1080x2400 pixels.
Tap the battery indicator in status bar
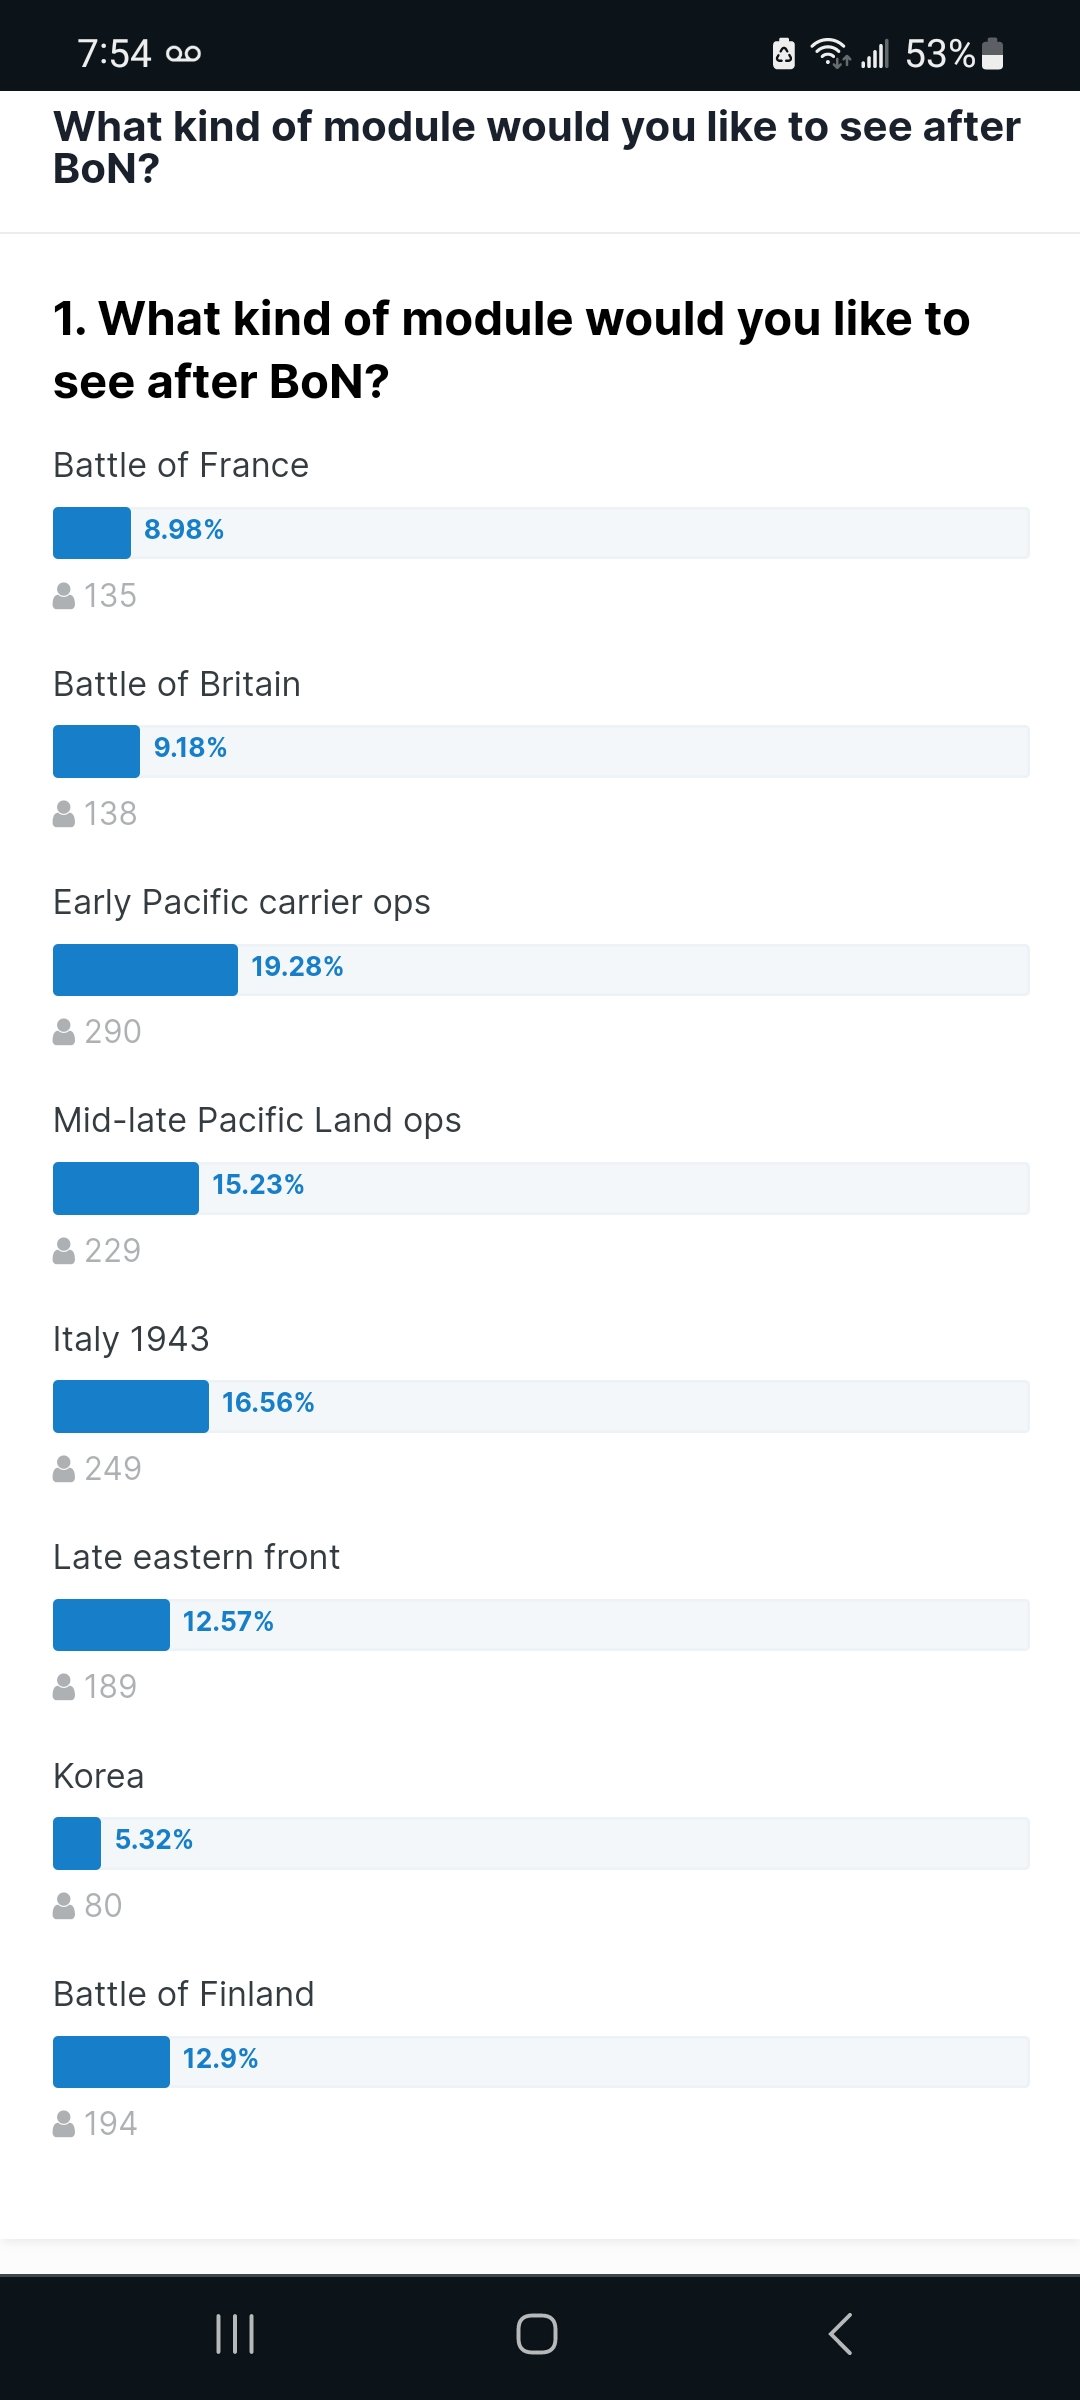(x=992, y=53)
